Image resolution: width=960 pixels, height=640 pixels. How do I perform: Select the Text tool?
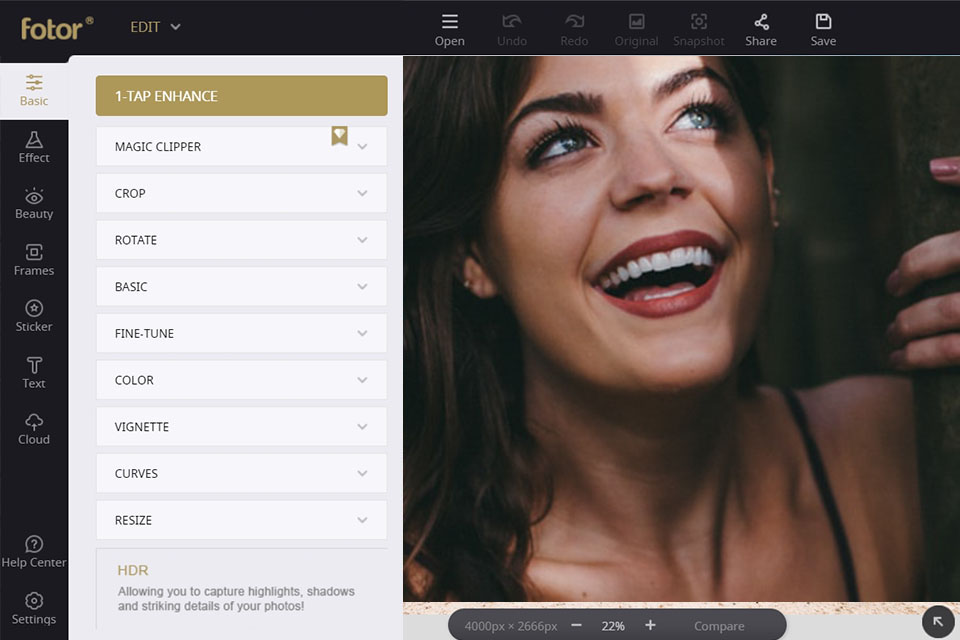click(33, 374)
